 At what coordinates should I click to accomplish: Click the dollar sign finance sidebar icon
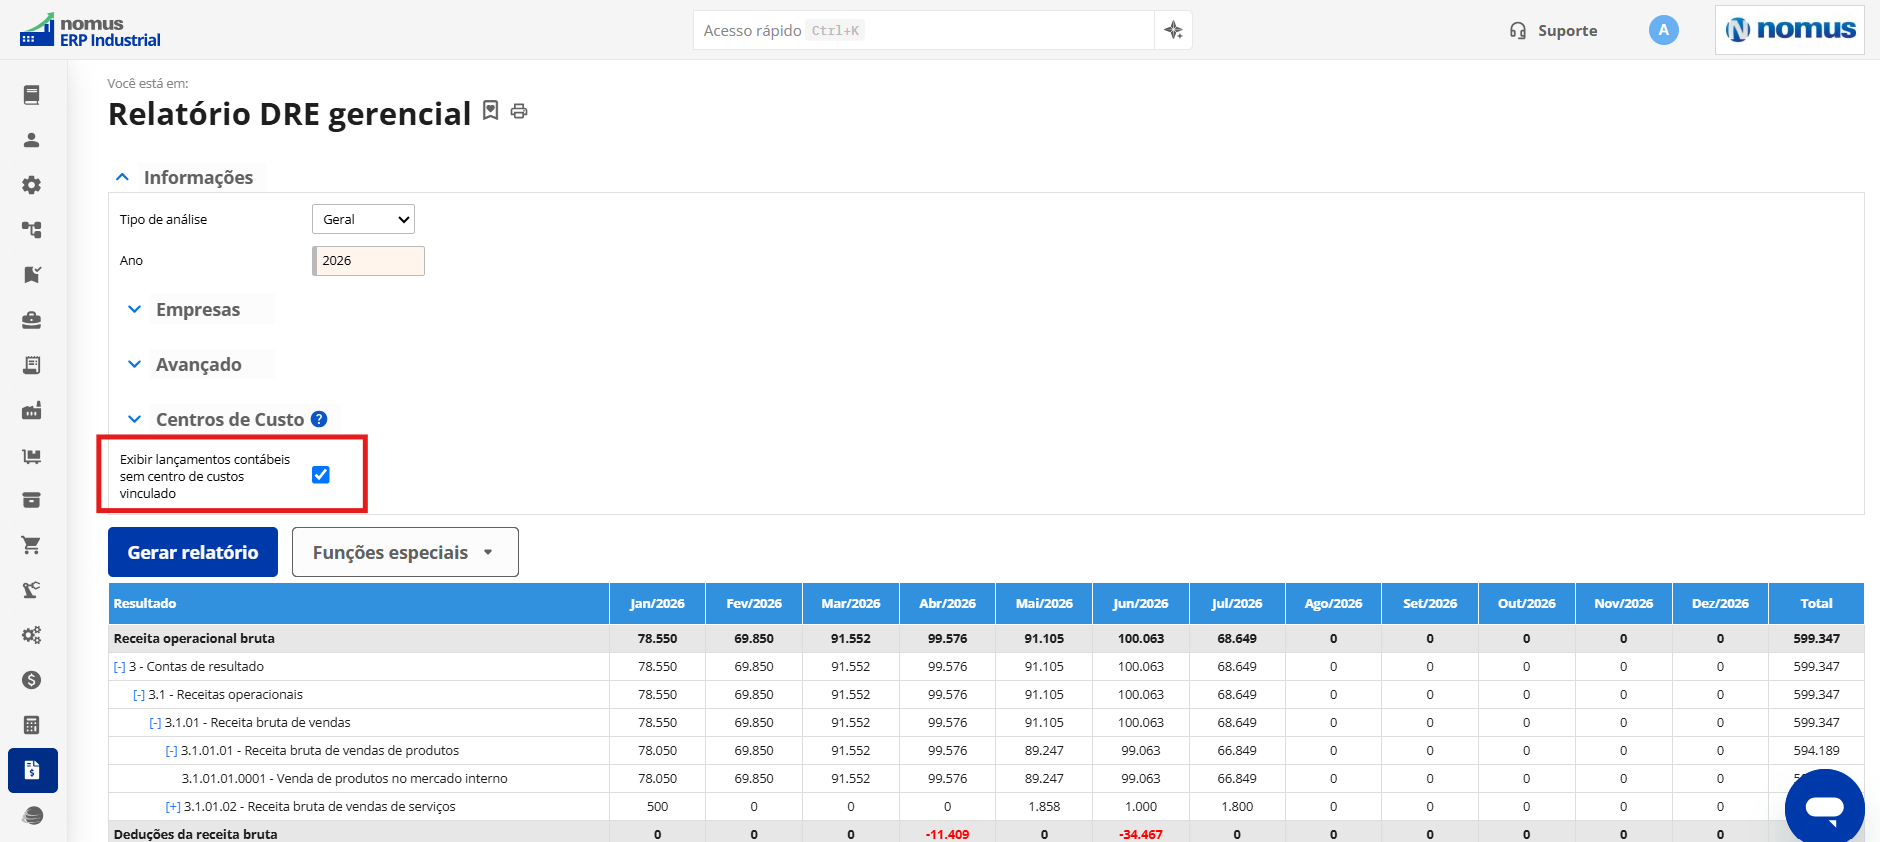pos(32,680)
